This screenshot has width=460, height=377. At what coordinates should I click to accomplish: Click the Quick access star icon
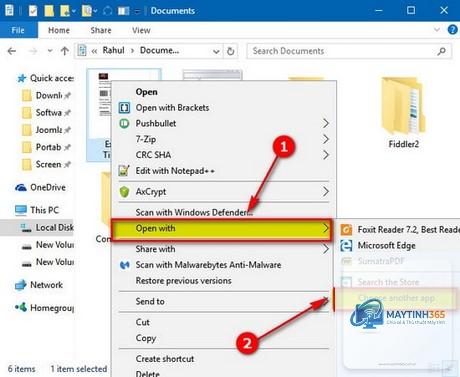point(22,78)
